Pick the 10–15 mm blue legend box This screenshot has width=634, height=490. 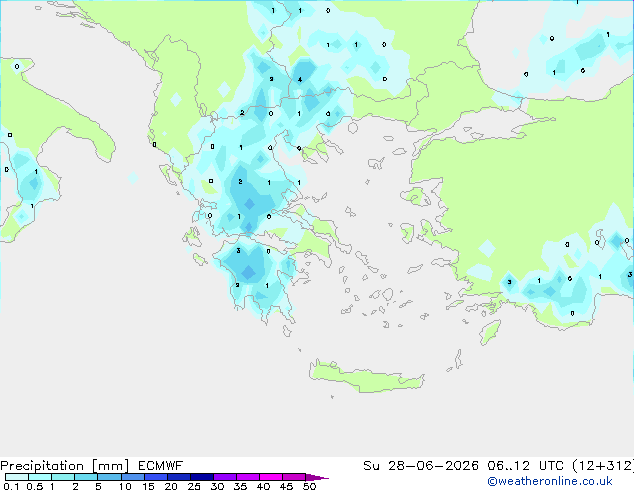pos(132,477)
